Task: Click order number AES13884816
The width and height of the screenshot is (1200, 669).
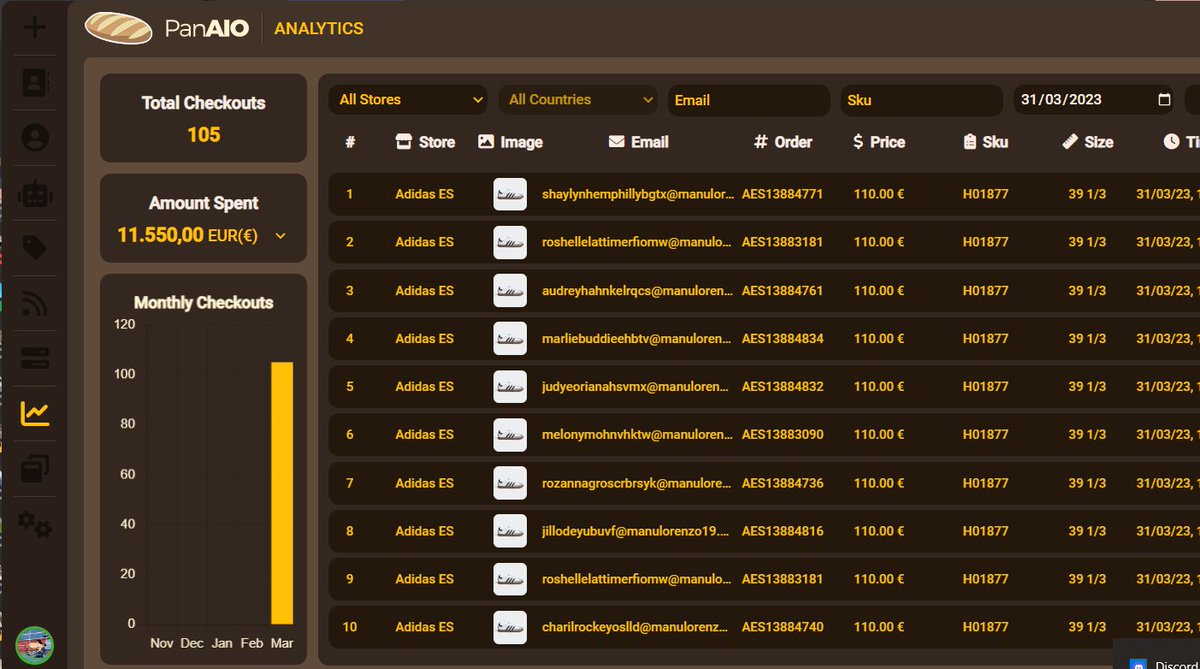Action: point(783,531)
